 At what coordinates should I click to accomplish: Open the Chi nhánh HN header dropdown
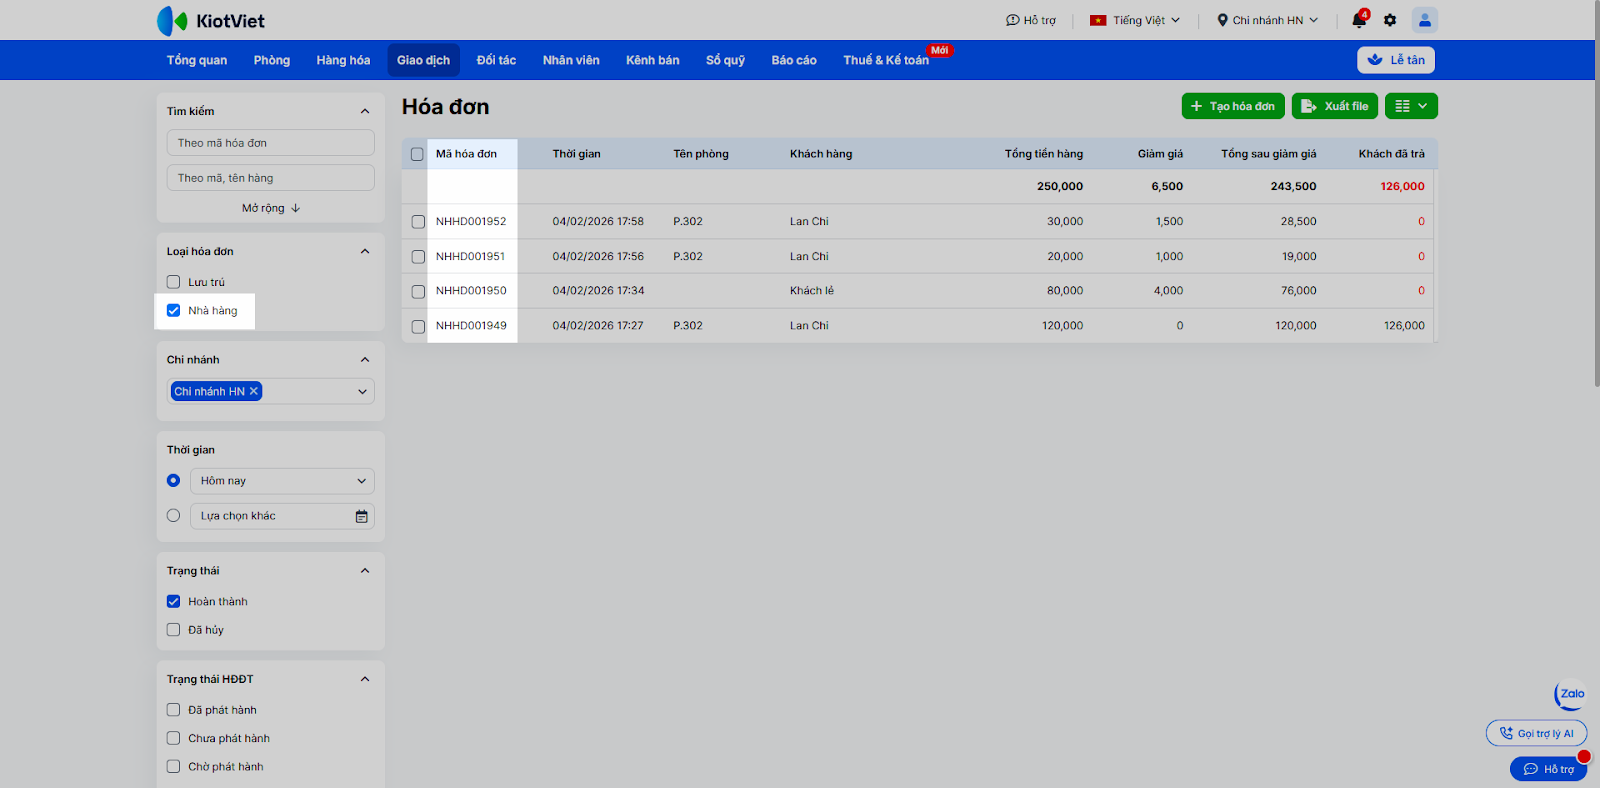click(x=1268, y=20)
